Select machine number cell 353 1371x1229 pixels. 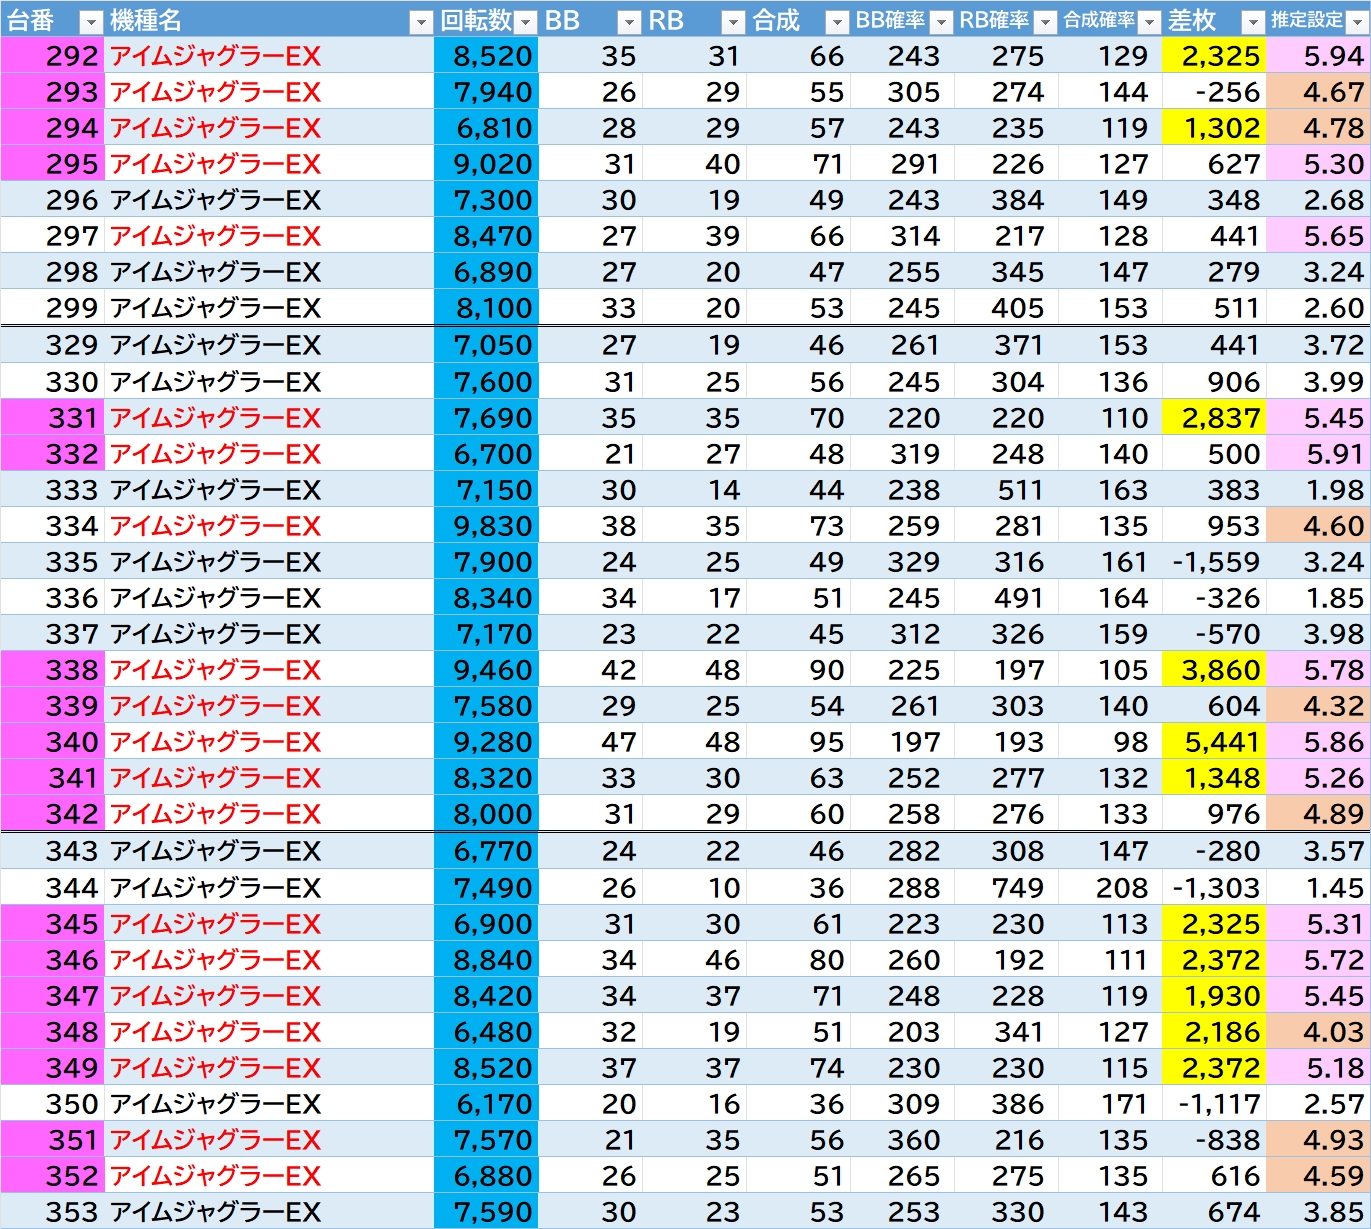pos(52,1212)
